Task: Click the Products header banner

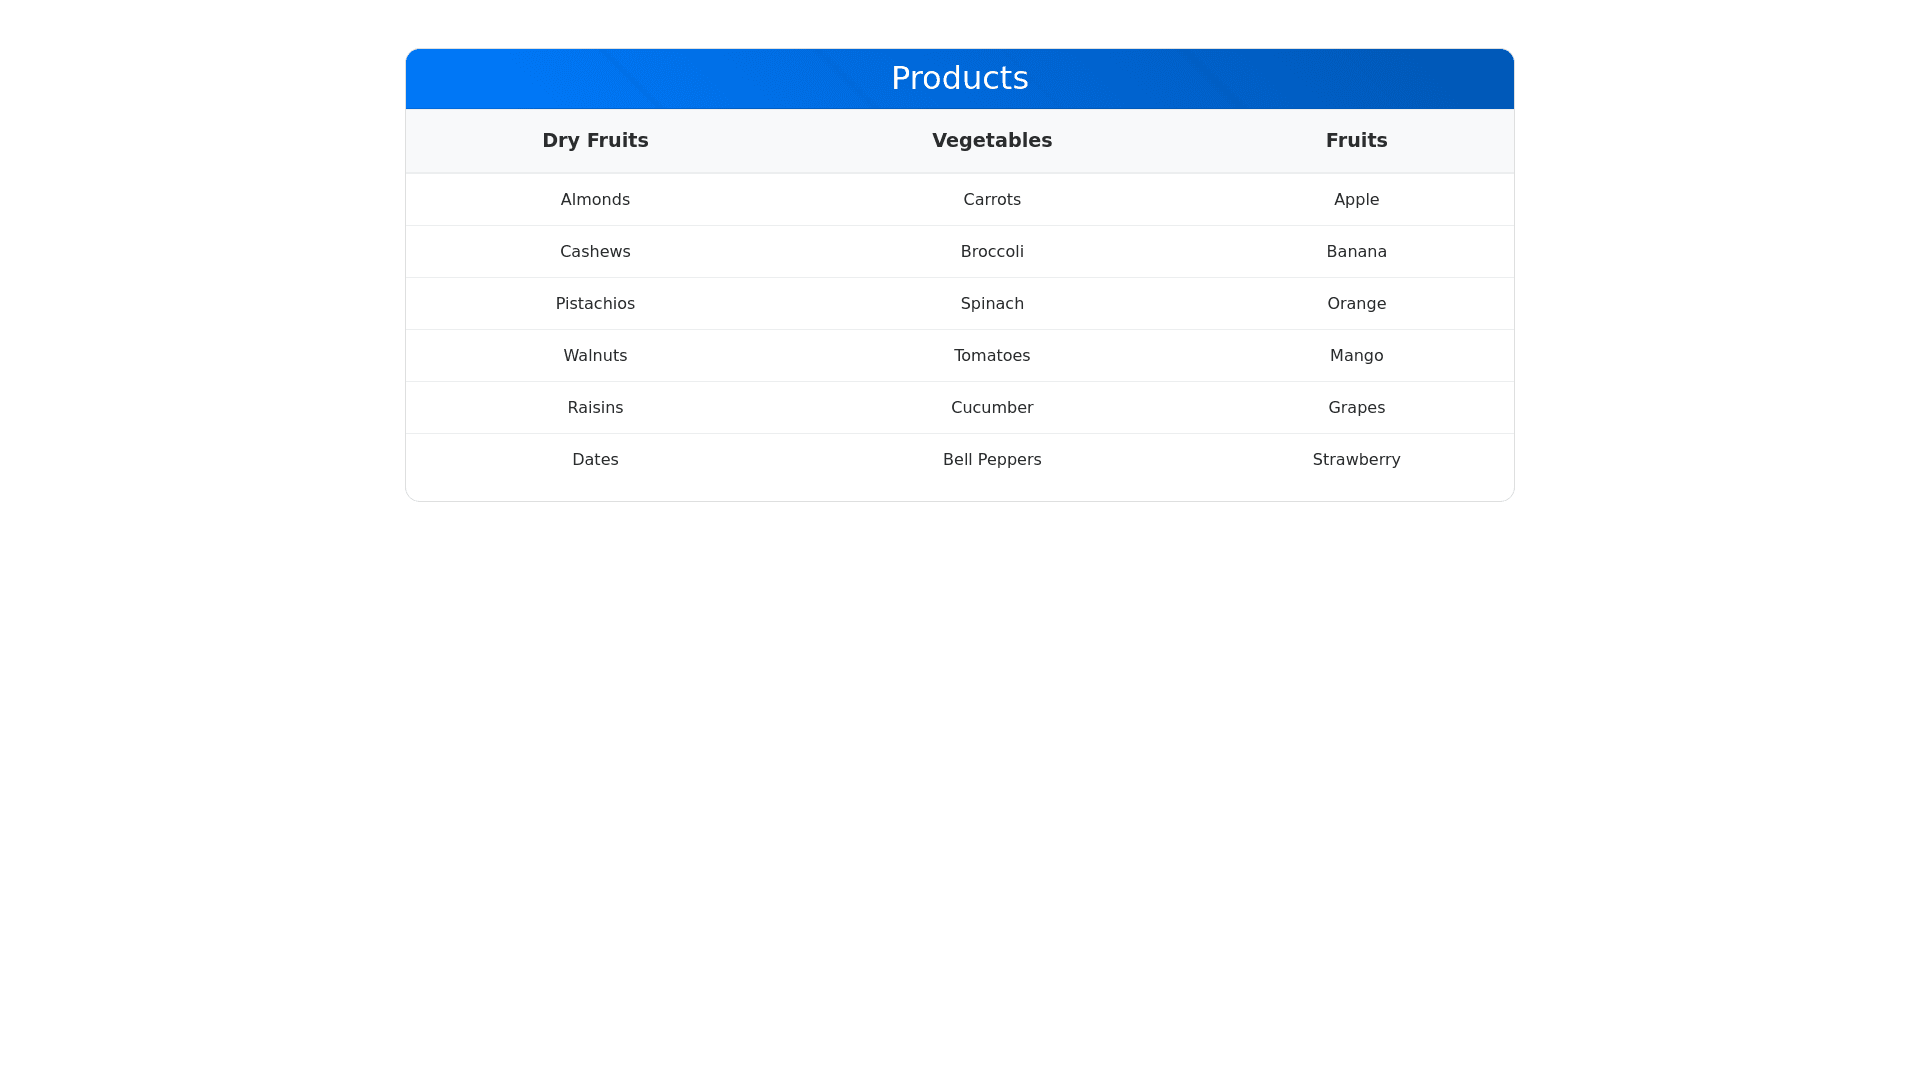Action: (959, 78)
